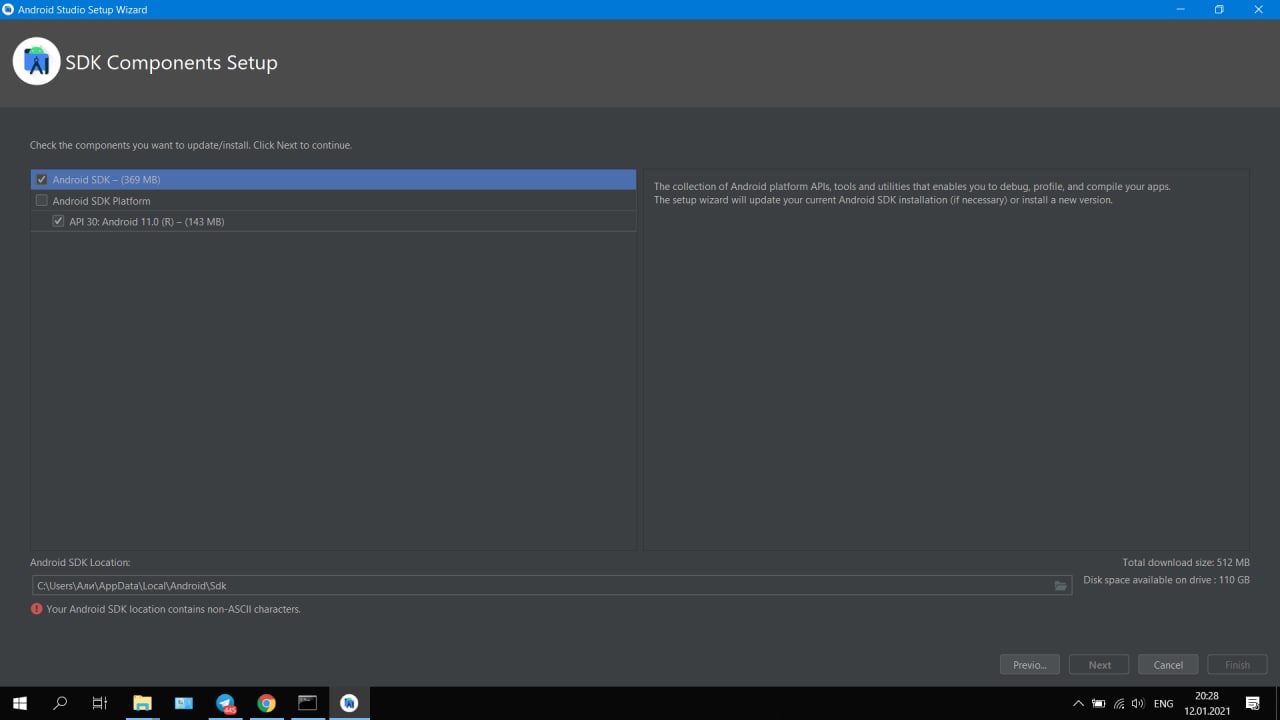
Task: Select API 30: Android 11.0 (R) row label
Action: coord(146,222)
